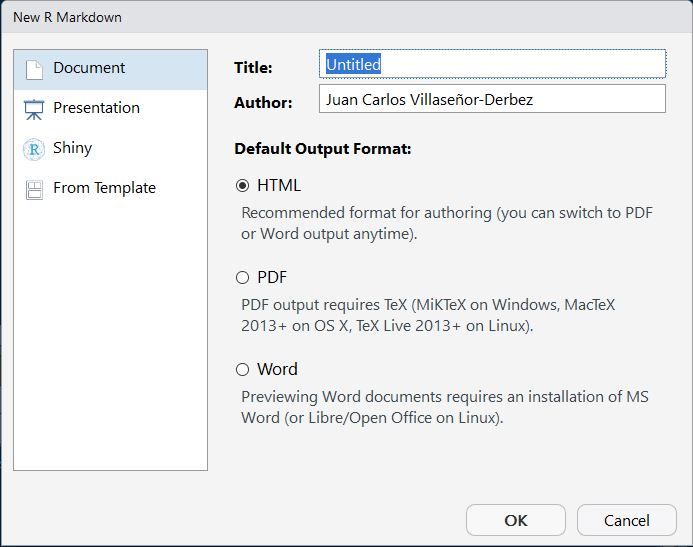Switch to the Presentation category label
Viewport: 693px width, 547px height.
click(x=96, y=108)
